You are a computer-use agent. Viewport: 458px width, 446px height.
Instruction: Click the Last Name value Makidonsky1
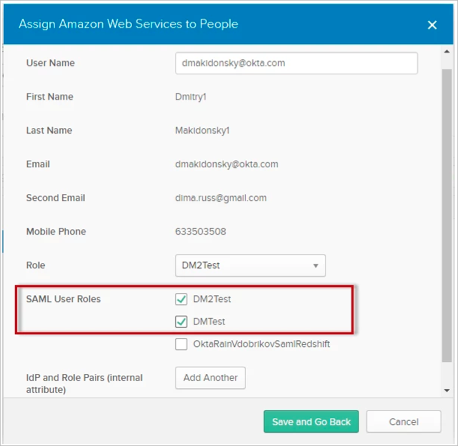click(x=202, y=130)
